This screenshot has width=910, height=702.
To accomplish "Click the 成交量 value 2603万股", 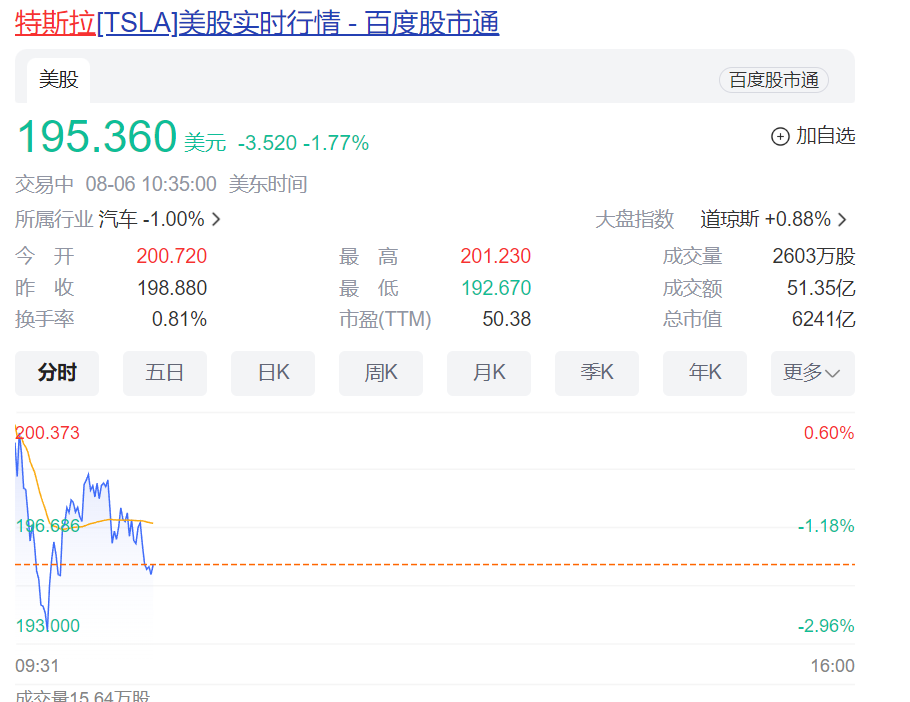I will point(814,256).
